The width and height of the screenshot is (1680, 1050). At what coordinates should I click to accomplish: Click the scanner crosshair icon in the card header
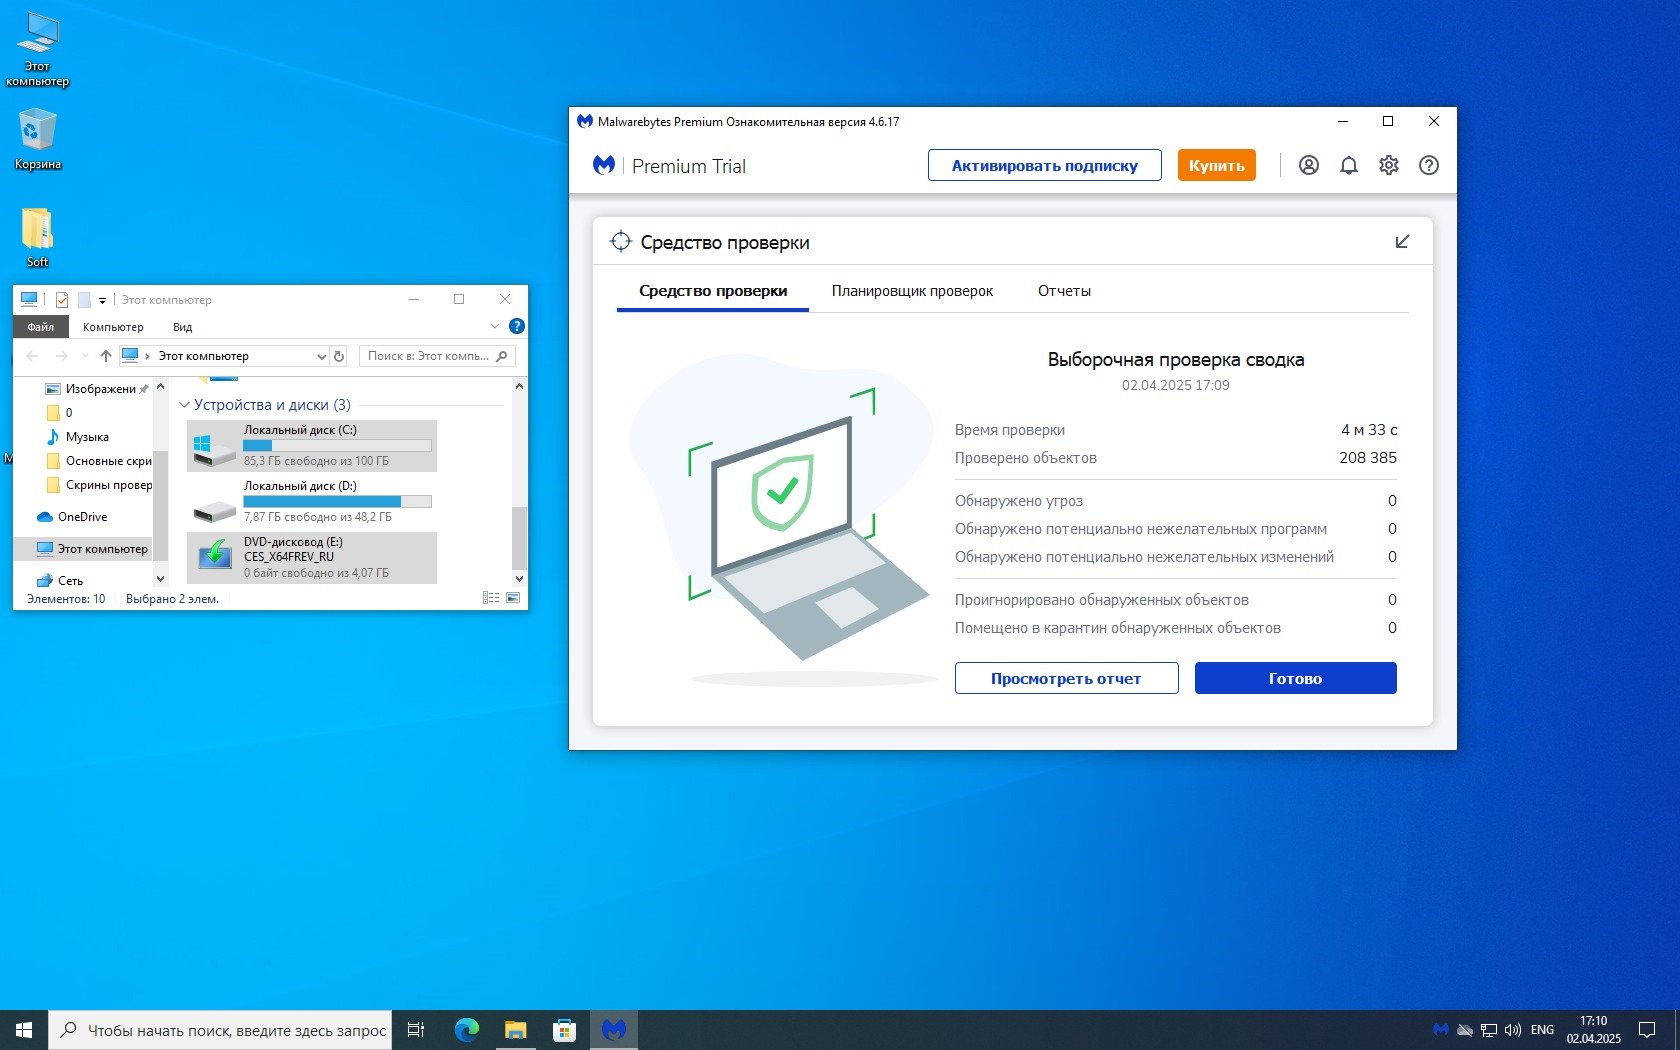(x=621, y=242)
